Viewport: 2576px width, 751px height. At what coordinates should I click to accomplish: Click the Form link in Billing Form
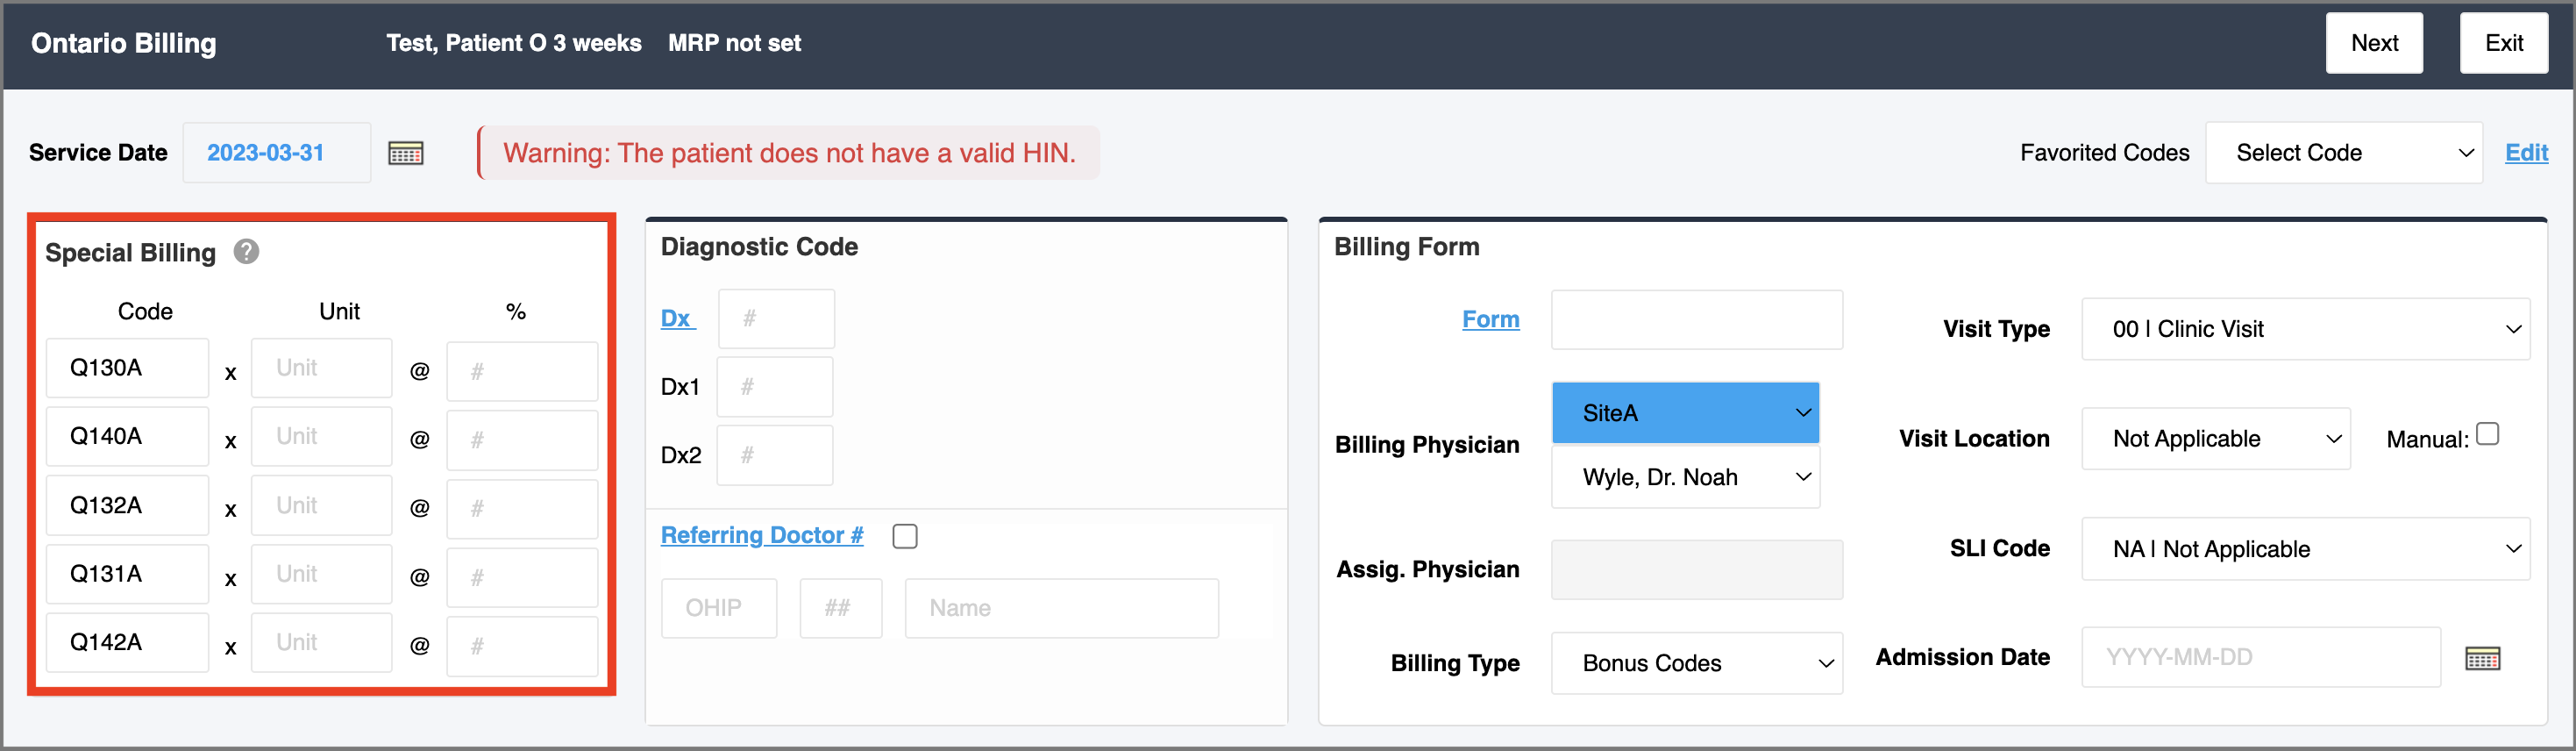1490,319
